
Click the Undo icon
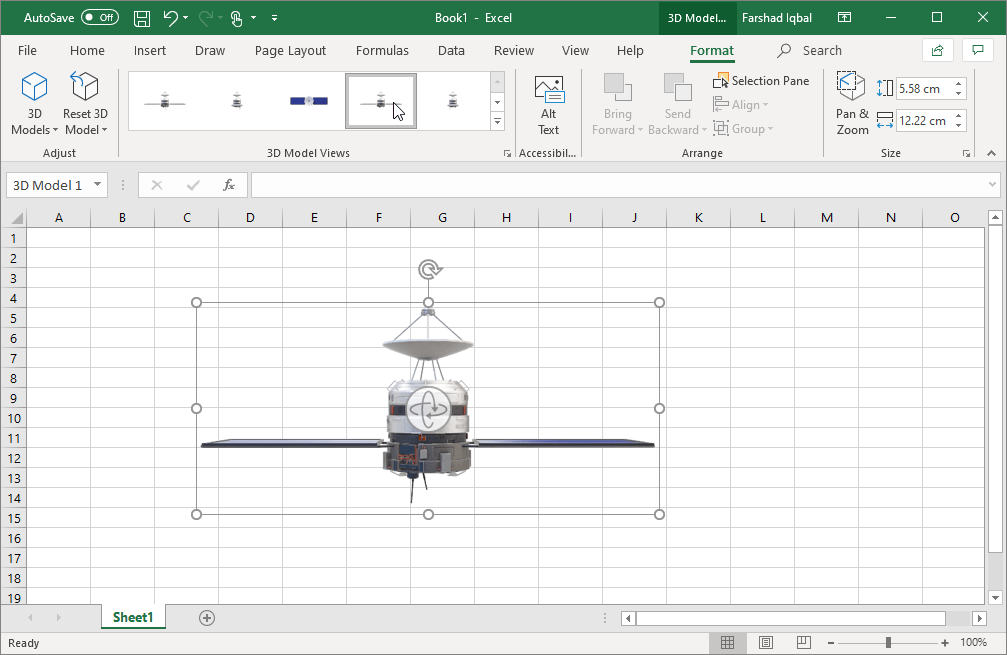pos(168,17)
